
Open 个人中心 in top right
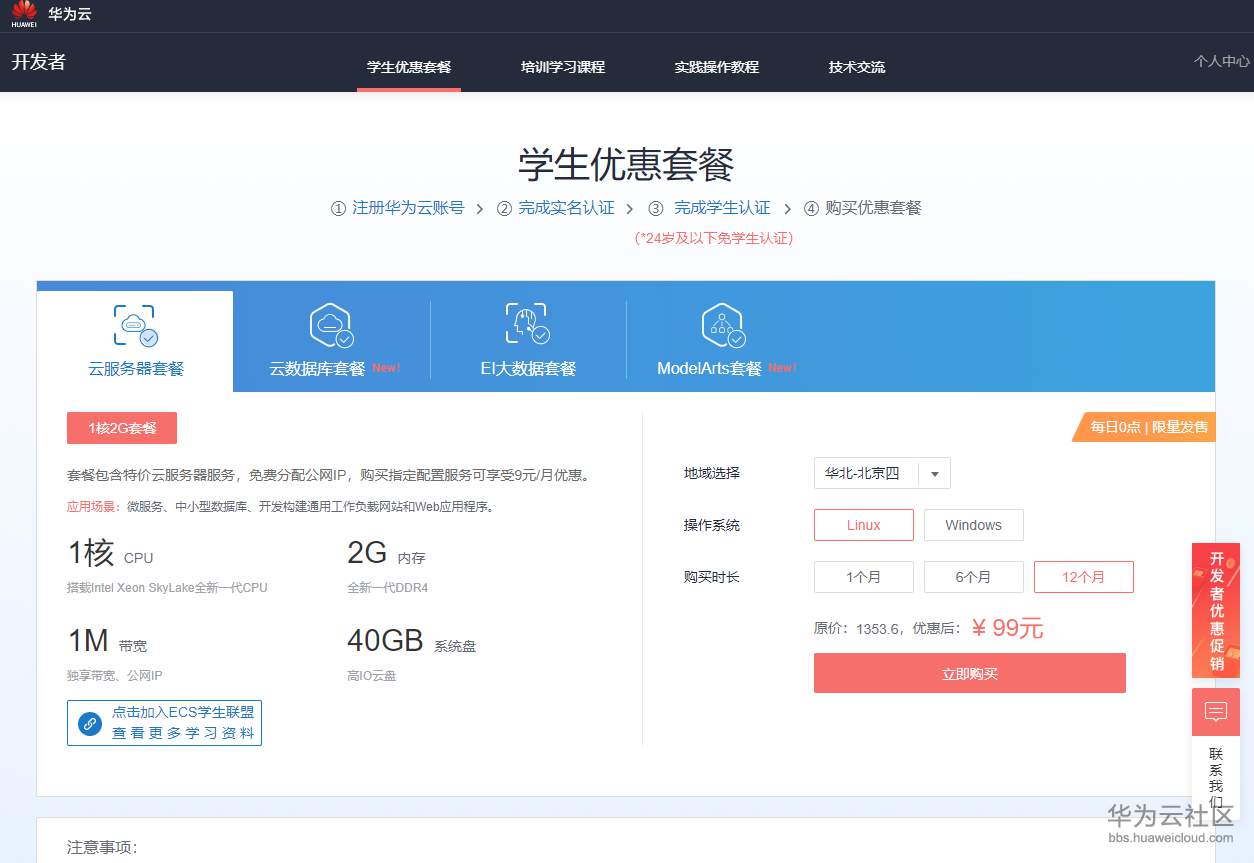coord(1222,61)
